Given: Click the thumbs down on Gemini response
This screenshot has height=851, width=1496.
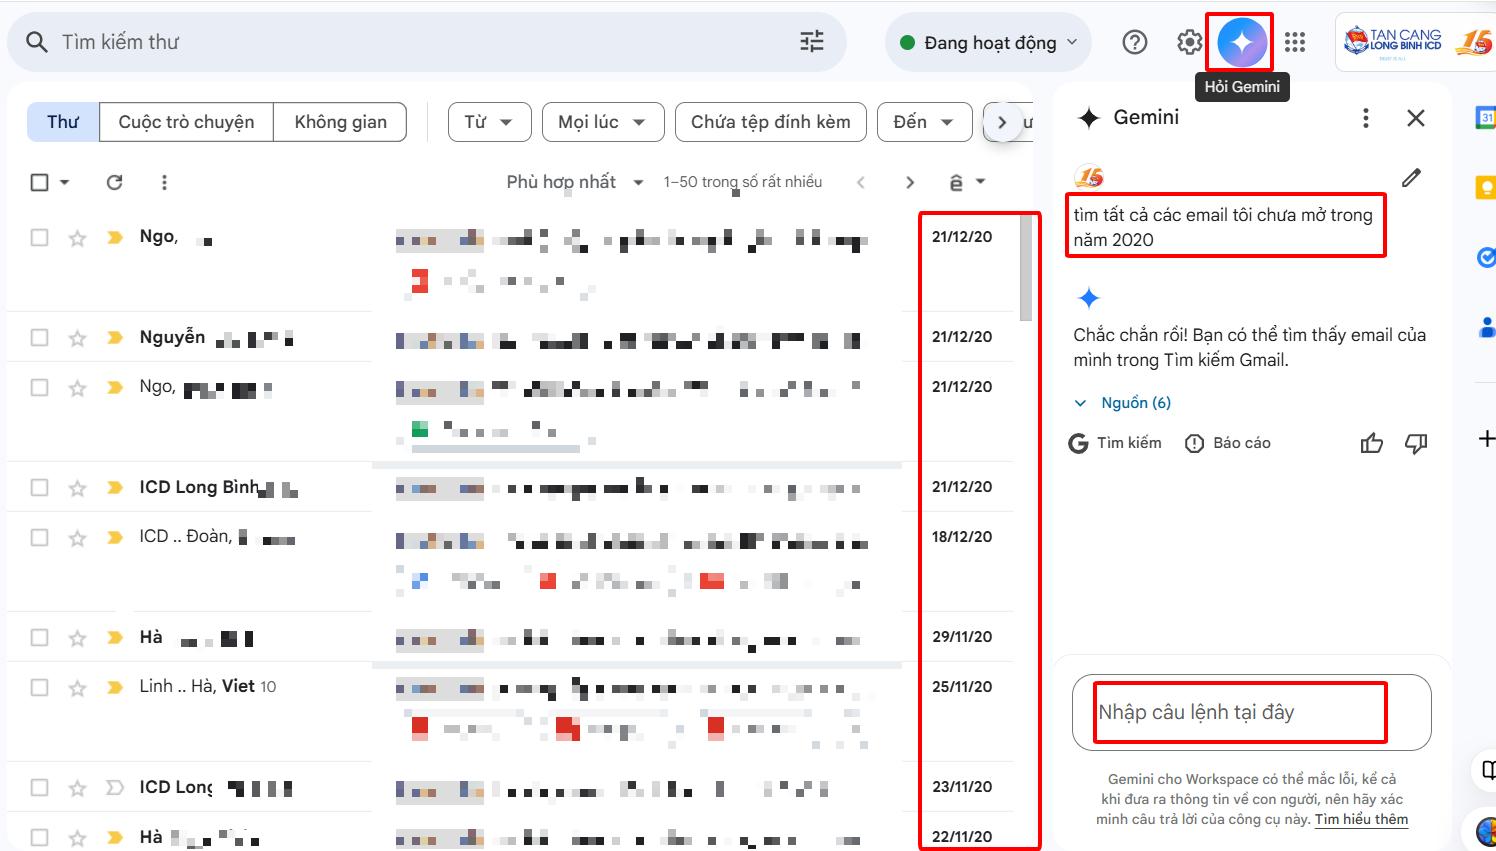Looking at the screenshot, I should [x=1416, y=443].
